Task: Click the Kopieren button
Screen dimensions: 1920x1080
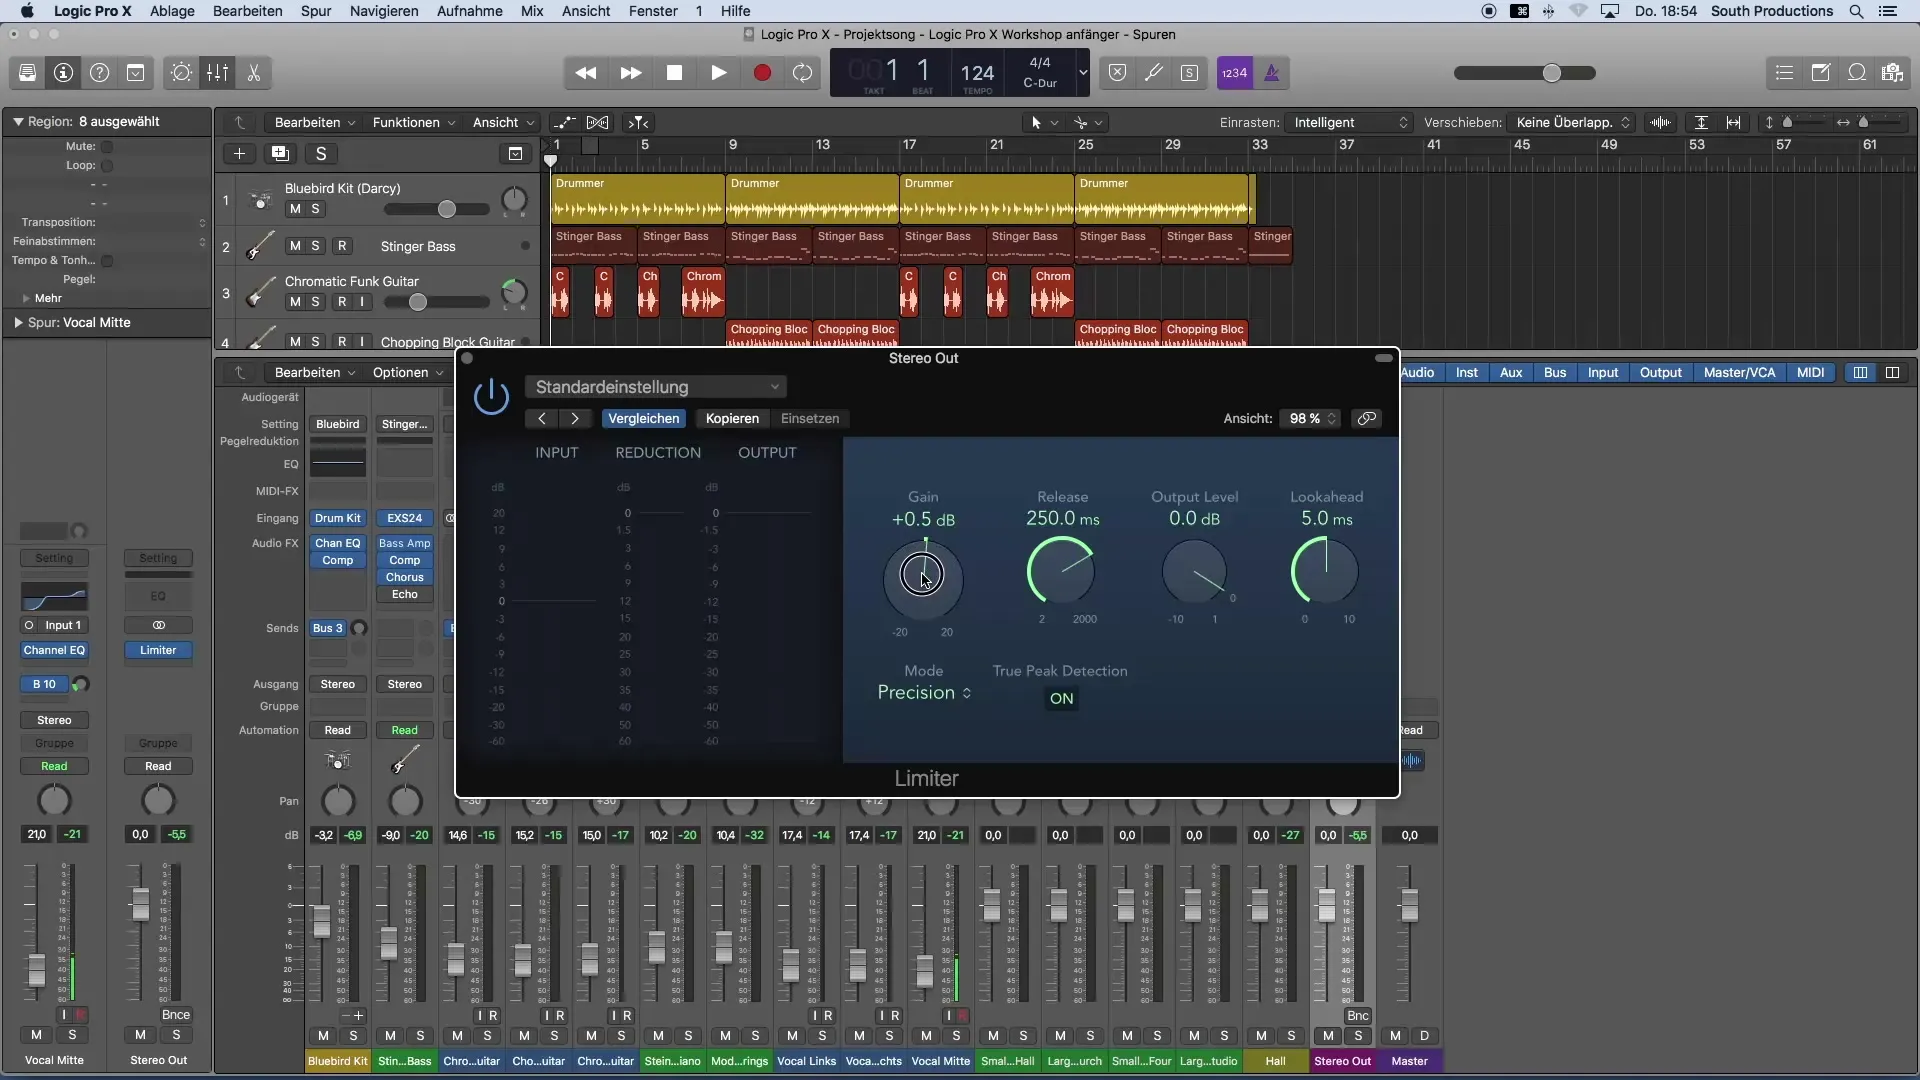Action: click(x=732, y=419)
